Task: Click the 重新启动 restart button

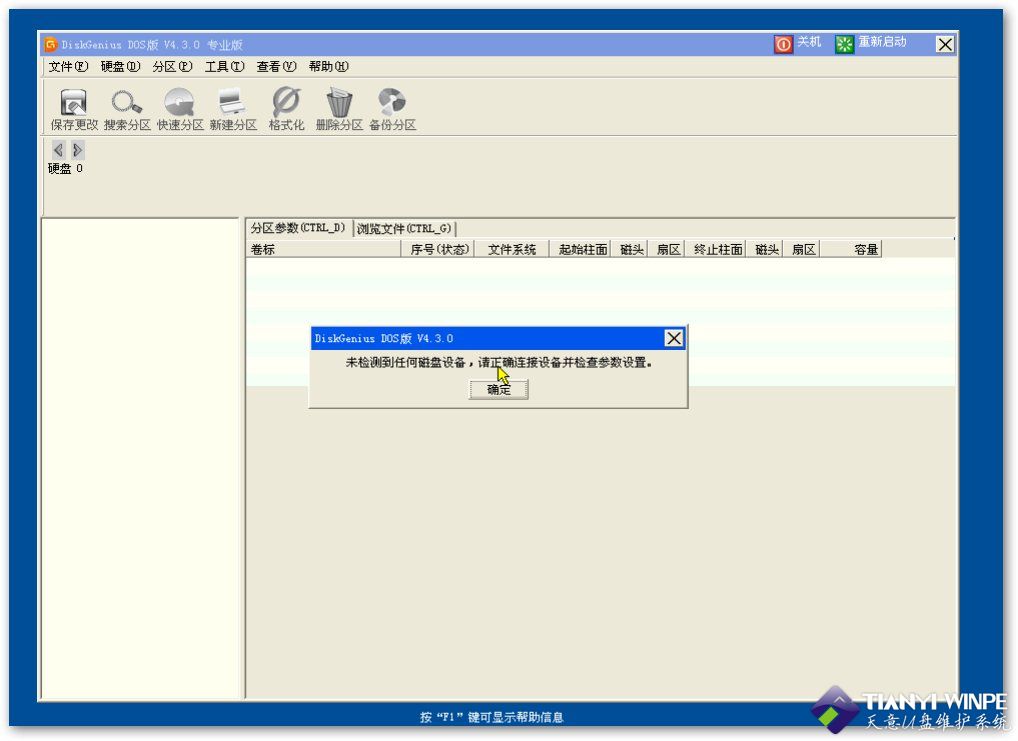Action: pyautogui.click(x=871, y=43)
